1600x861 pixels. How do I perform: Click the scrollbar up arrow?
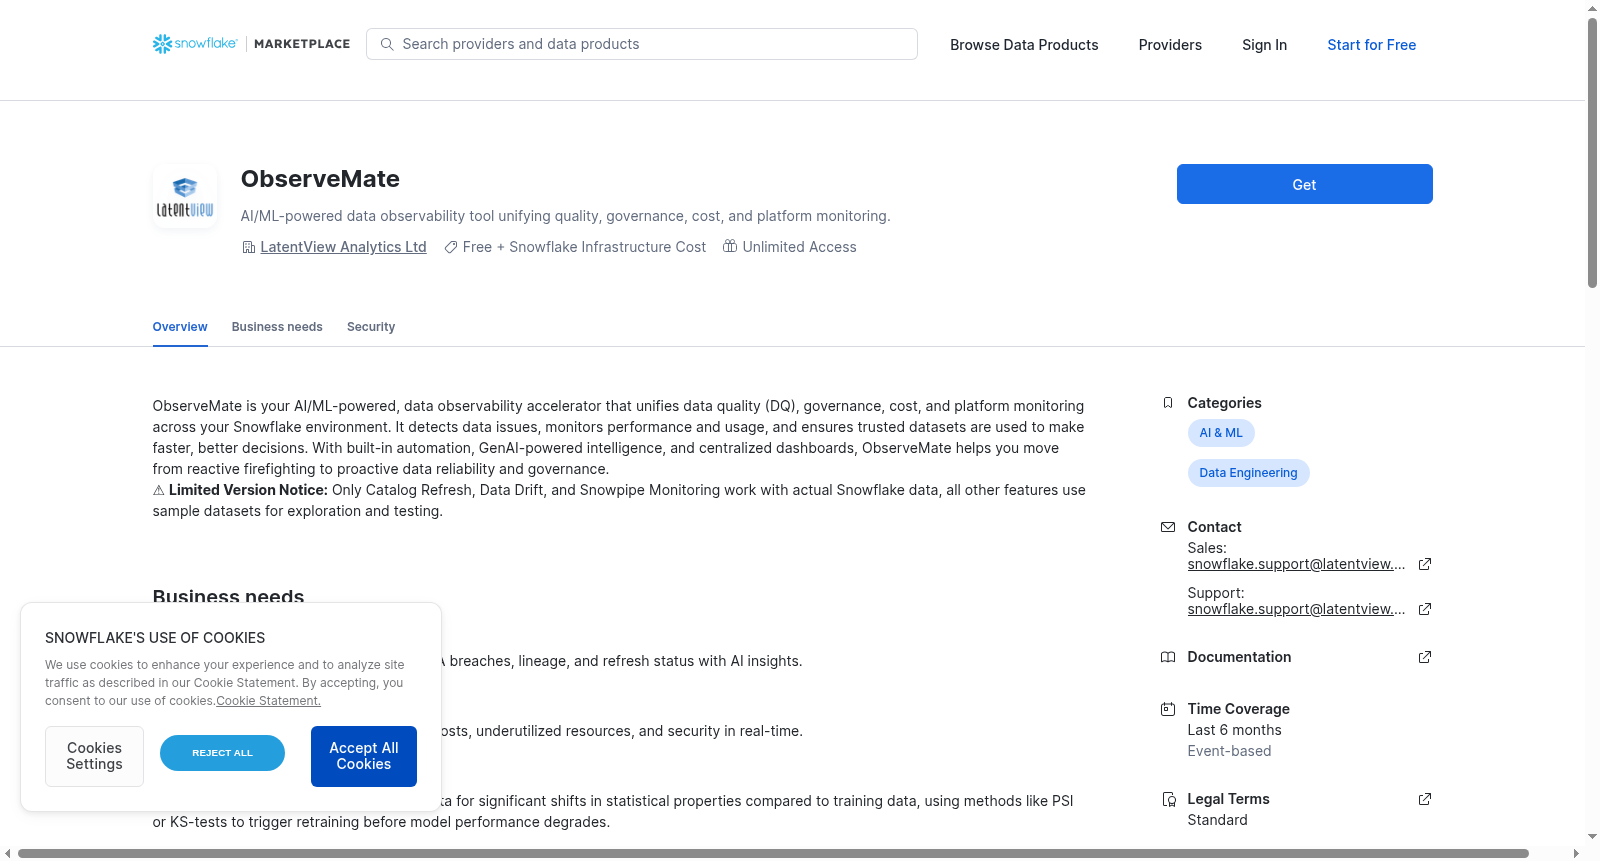(1592, 8)
